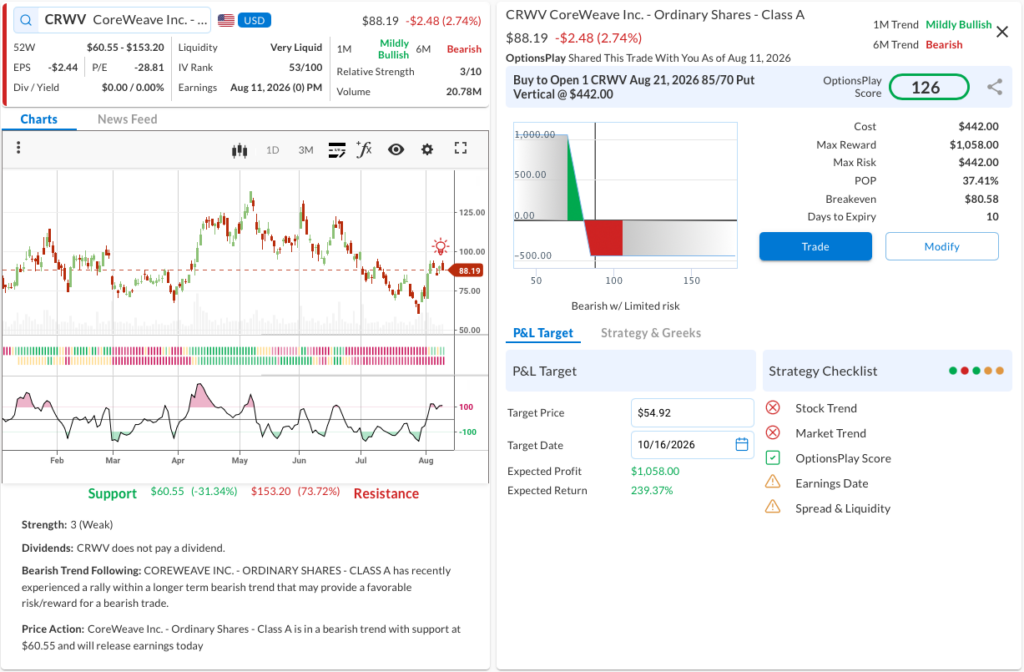The image size is (1024, 672).
Task: Click the drawing tools toolbar icon
Action: click(337, 150)
